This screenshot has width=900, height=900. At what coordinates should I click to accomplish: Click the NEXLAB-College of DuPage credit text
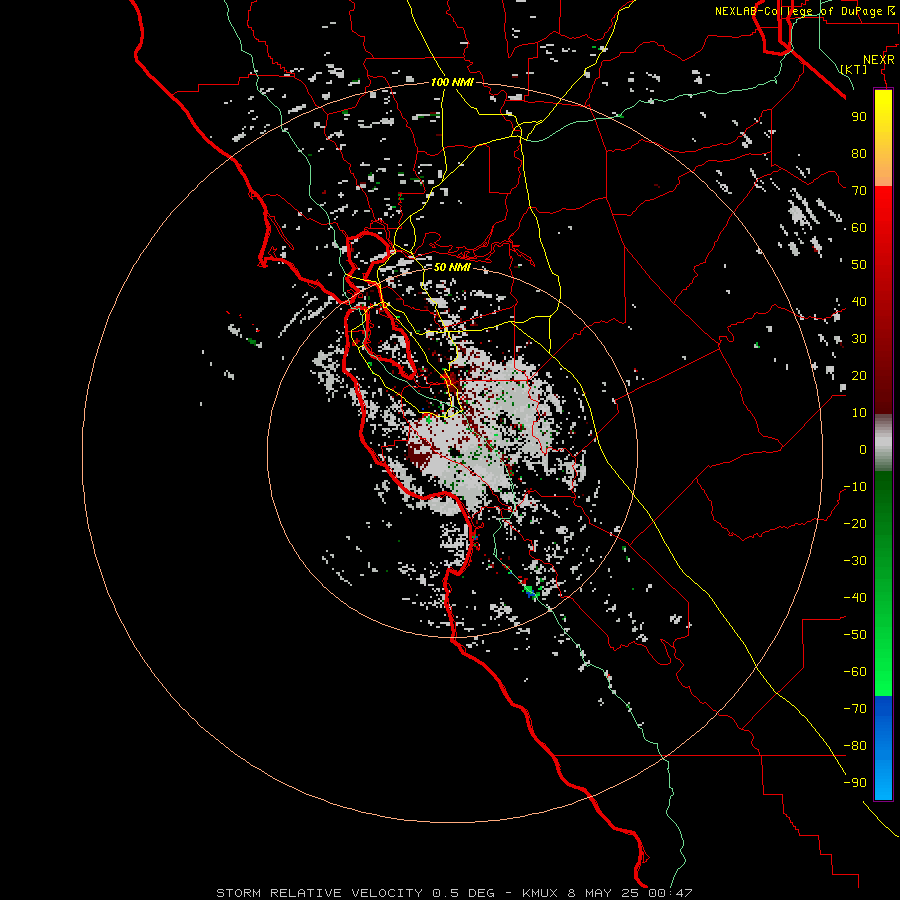804,11
